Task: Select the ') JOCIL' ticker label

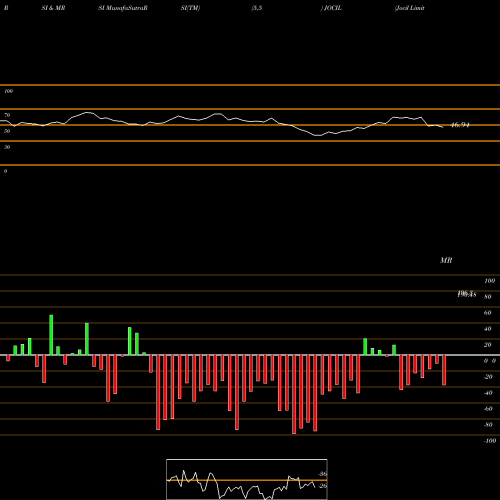Action: [x=331, y=8]
